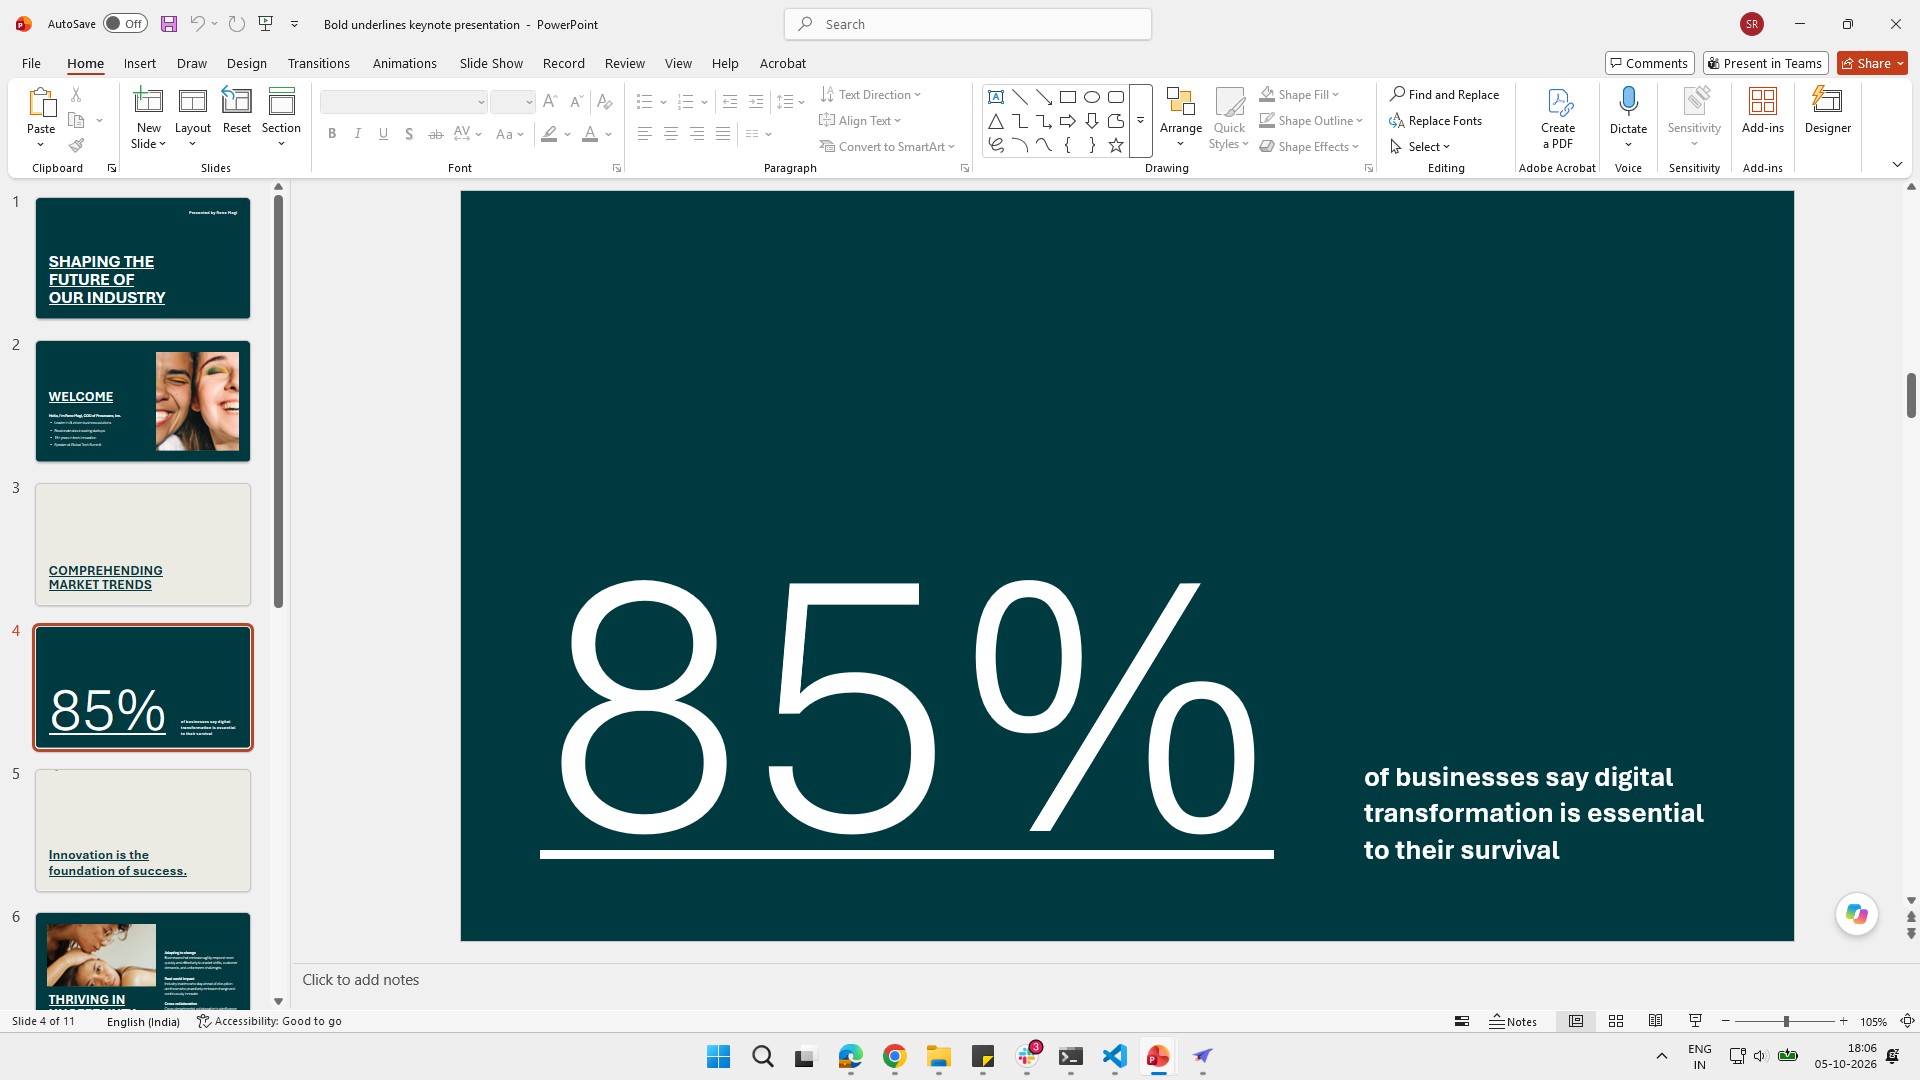Toggle Italic formatting
1920x1080 pixels.
click(357, 134)
